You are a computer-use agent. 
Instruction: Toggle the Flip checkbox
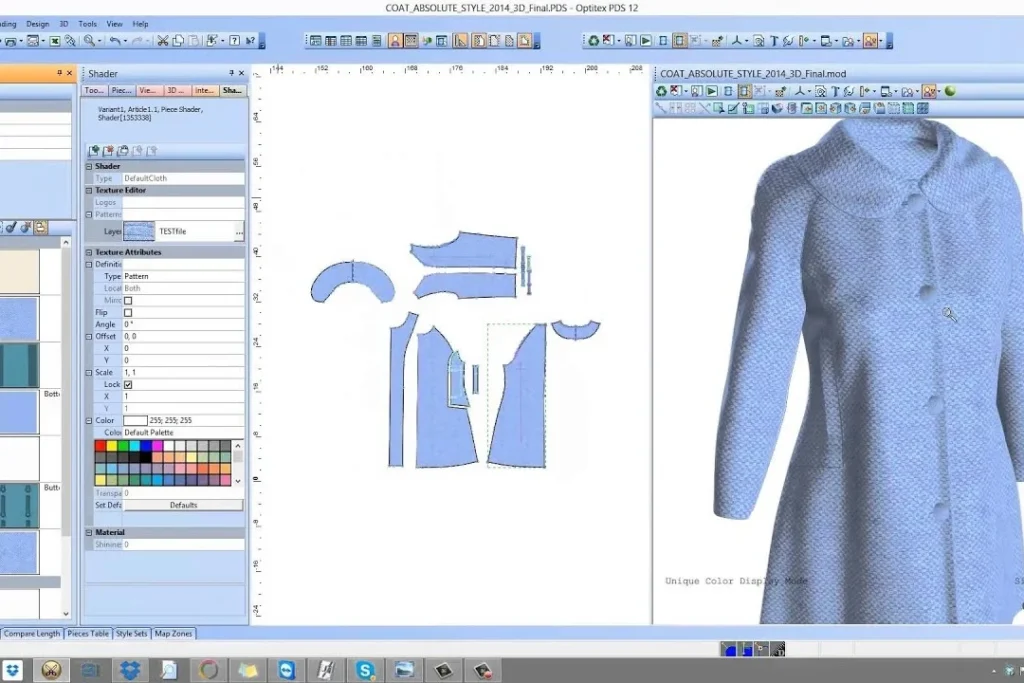point(128,312)
